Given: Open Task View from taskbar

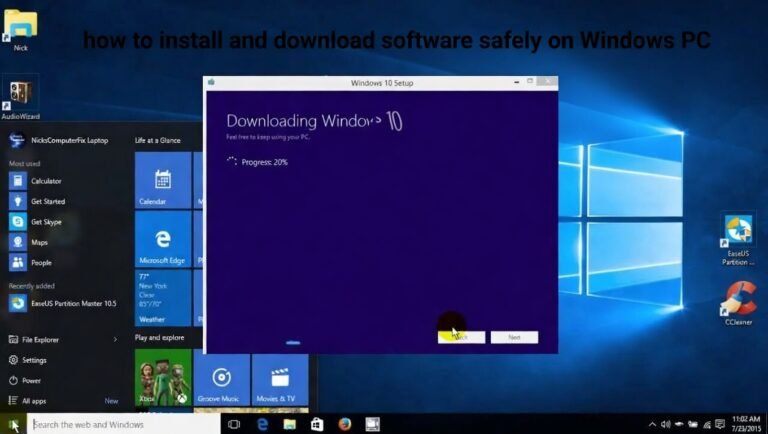Looking at the screenshot, I should 234,424.
